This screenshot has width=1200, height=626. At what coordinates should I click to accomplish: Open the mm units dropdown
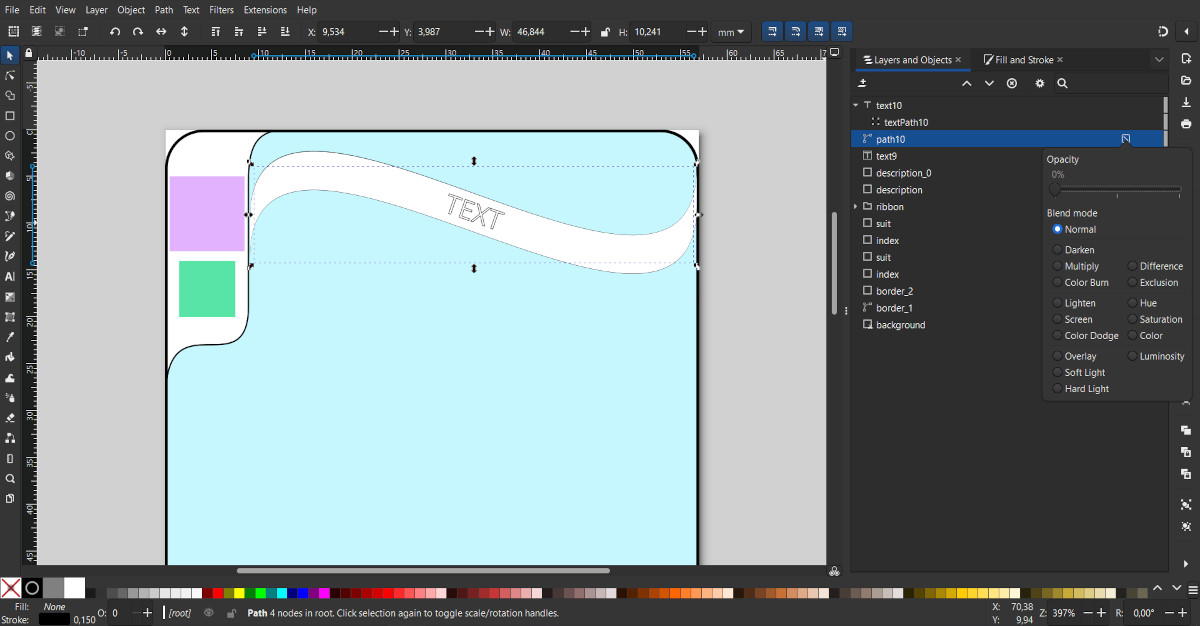732,32
